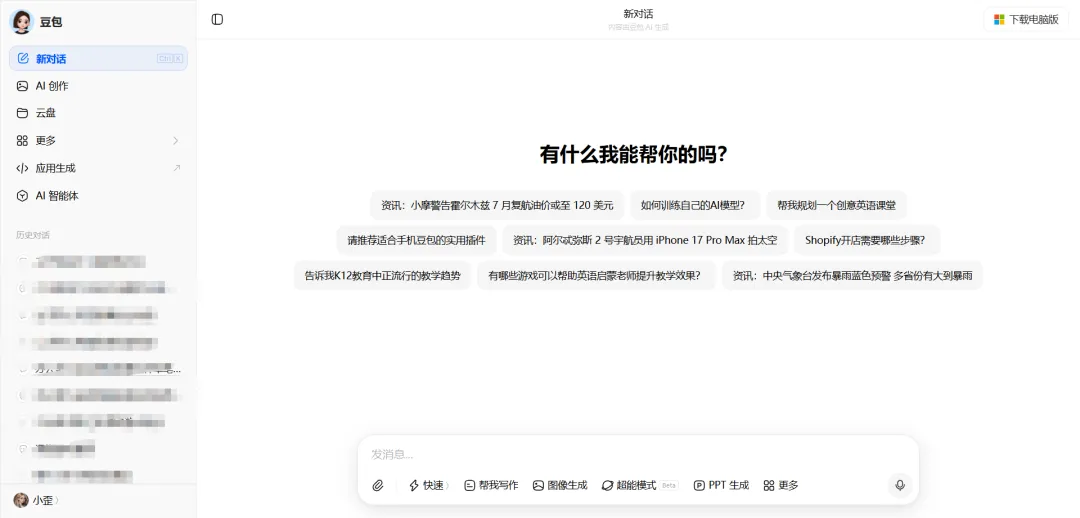
Task: Open the 快速 mode dropdown
Action: (x=429, y=486)
